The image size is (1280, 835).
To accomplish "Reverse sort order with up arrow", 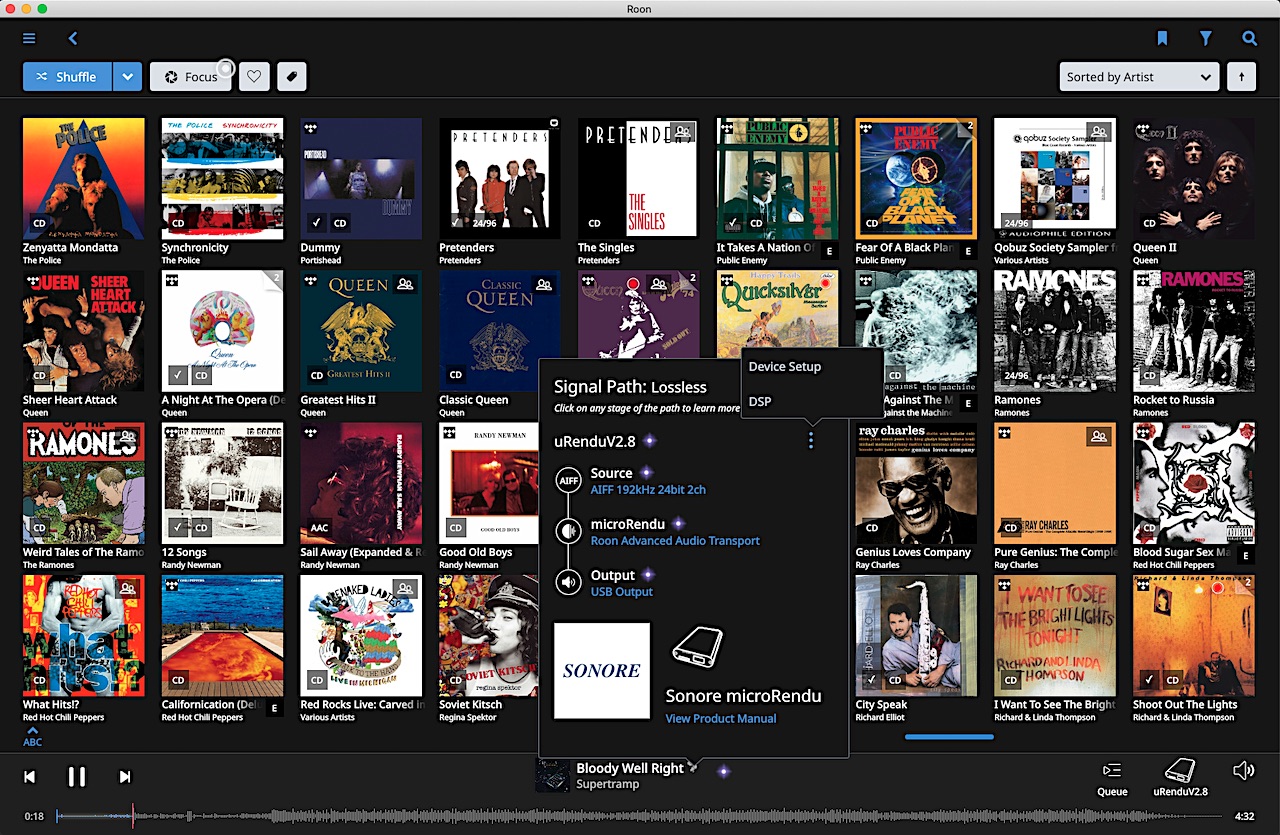I will tap(1241, 77).
